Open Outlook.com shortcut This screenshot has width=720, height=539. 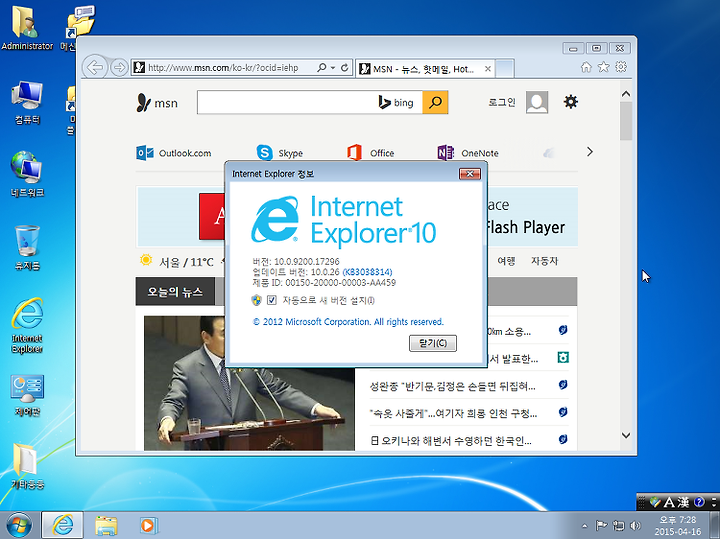(x=174, y=153)
